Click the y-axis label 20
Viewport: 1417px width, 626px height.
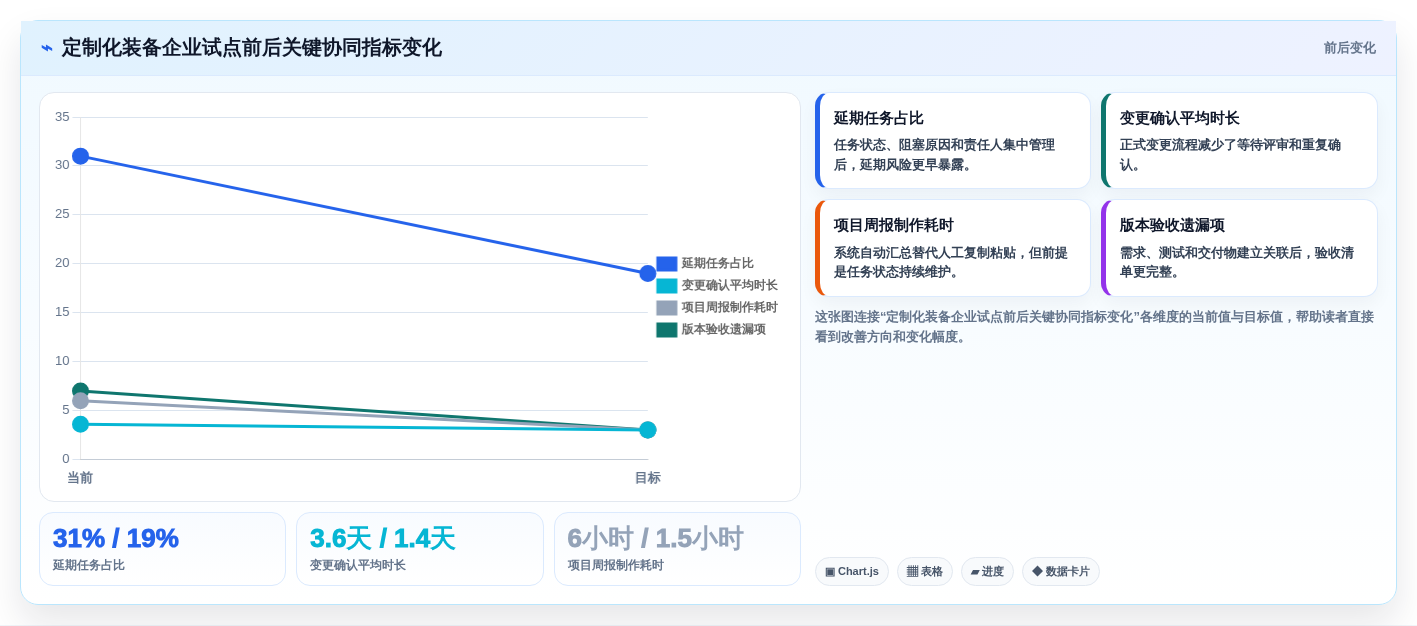point(62,263)
